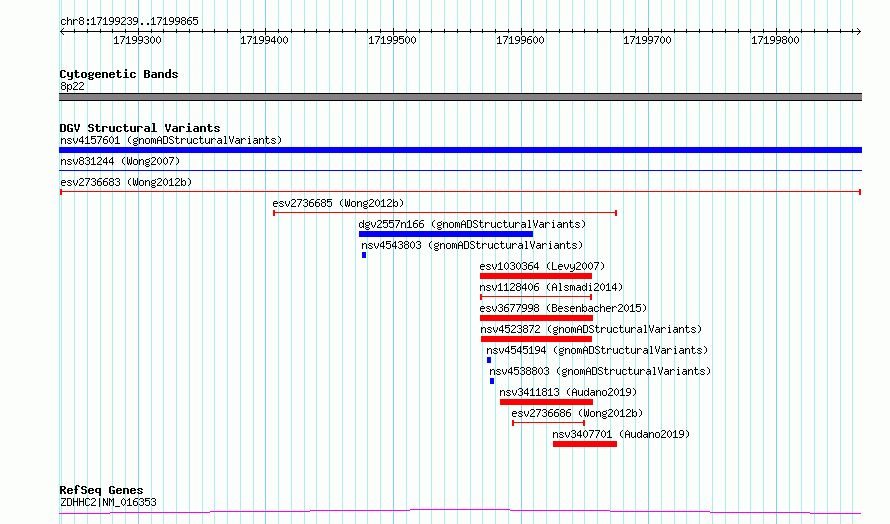Open the nsv4538803 gnomAD variant label

click(x=600, y=371)
